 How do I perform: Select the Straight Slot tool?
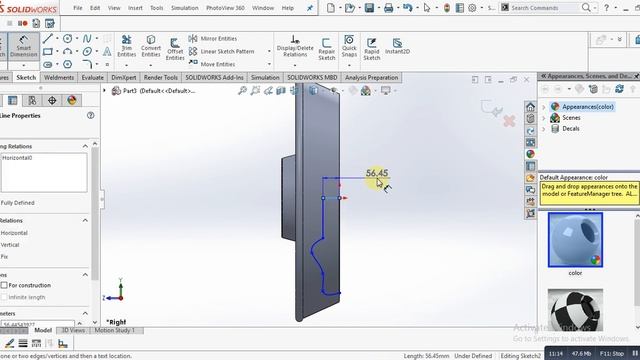[x=48, y=64]
